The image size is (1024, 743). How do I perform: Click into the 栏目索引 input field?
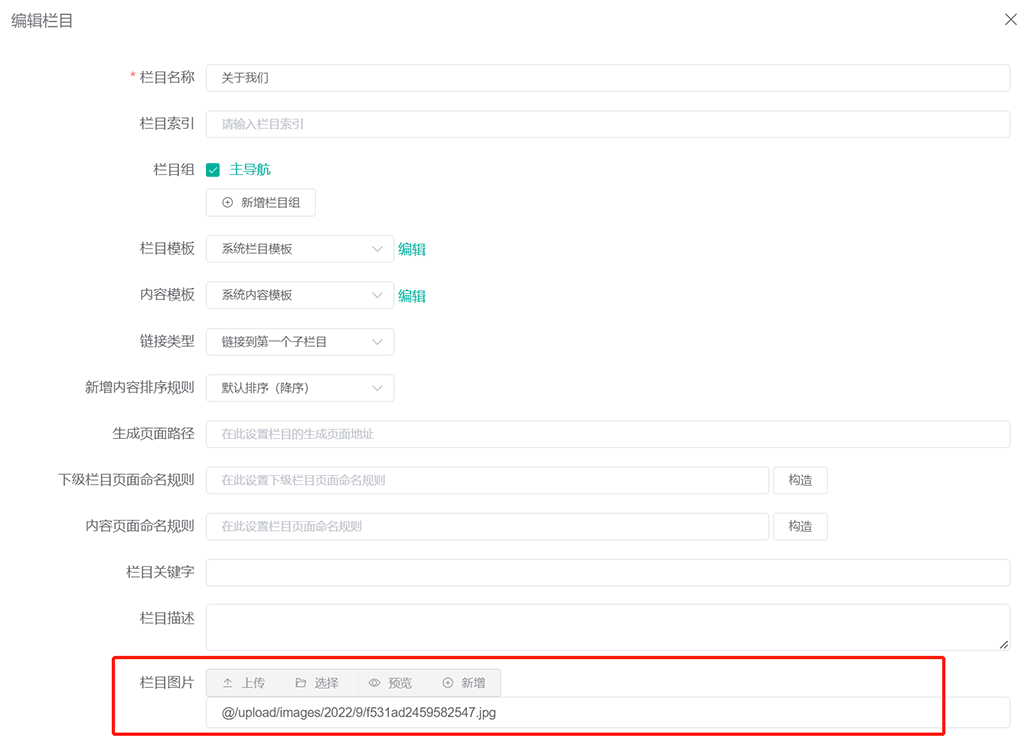607,124
